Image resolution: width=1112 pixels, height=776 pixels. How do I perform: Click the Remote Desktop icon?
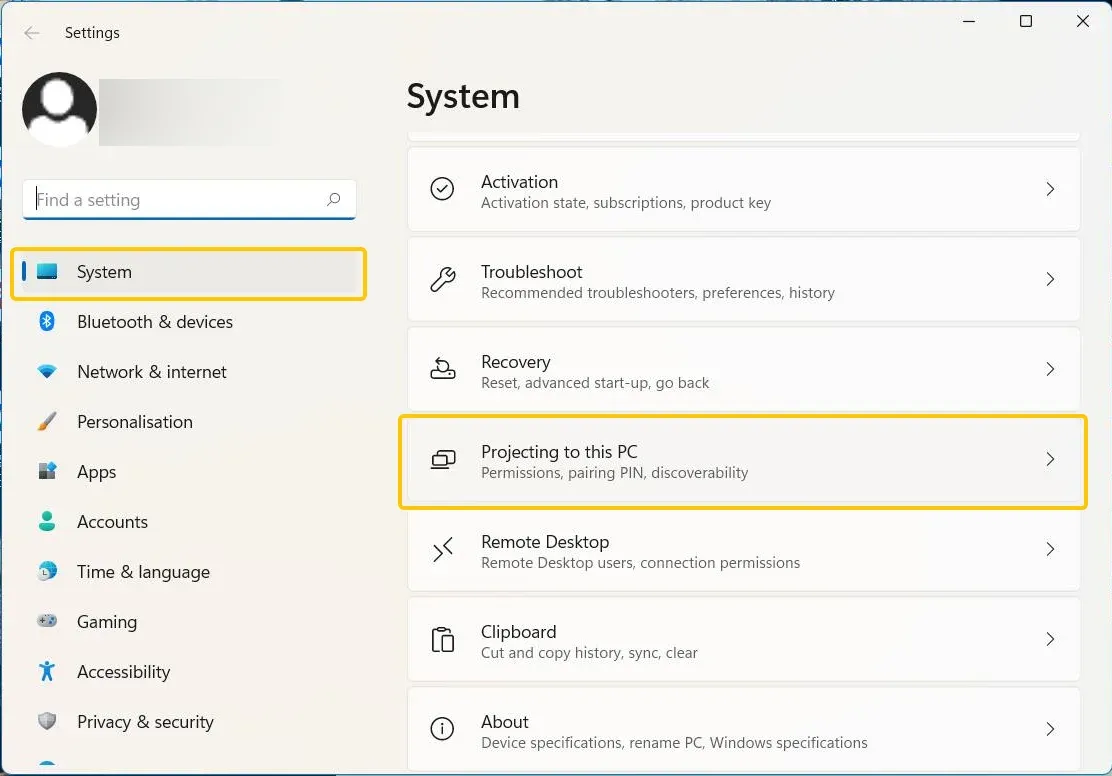443,549
